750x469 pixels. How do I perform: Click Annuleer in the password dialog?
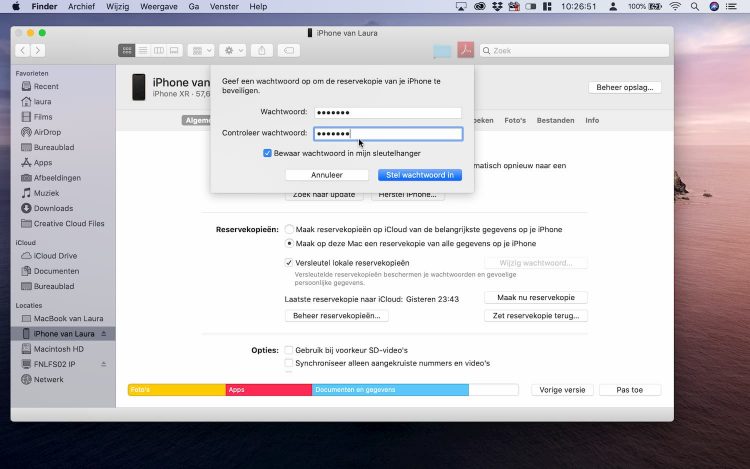(x=326, y=175)
